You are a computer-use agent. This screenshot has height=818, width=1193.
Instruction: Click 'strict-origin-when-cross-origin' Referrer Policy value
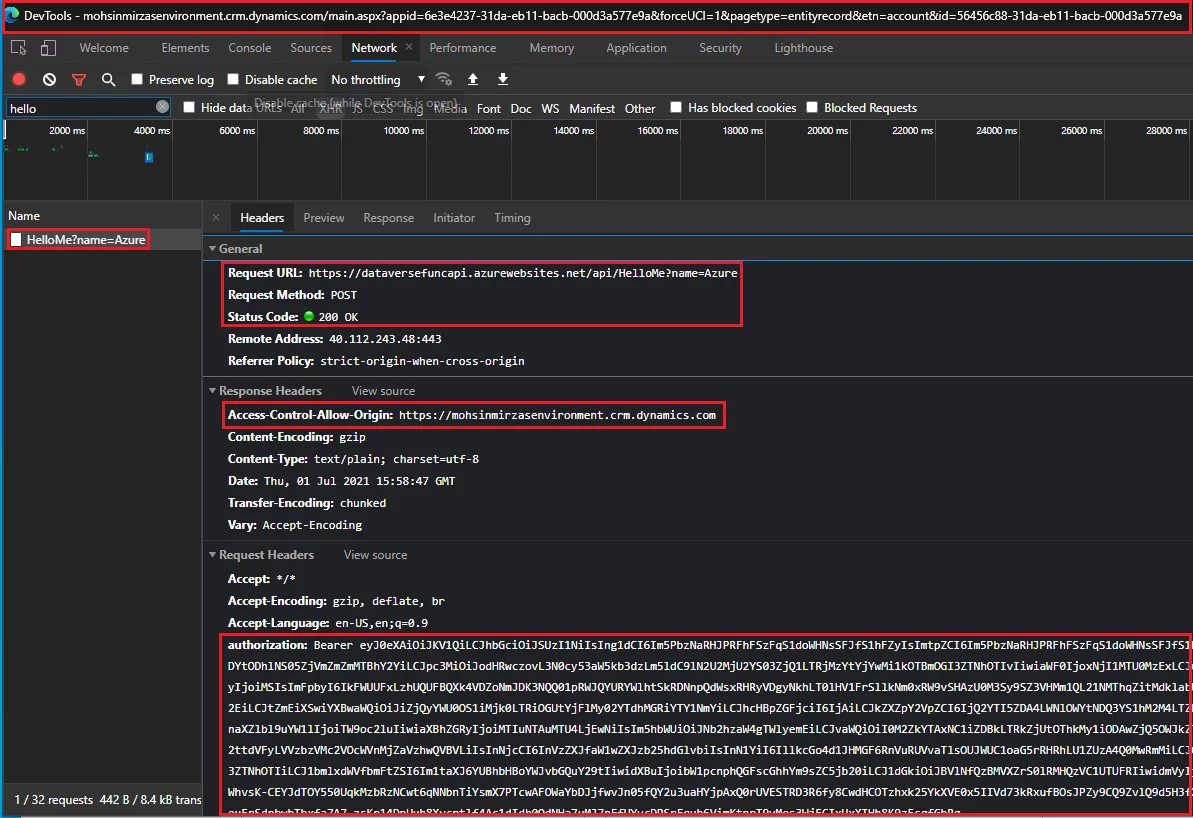tap(422, 361)
